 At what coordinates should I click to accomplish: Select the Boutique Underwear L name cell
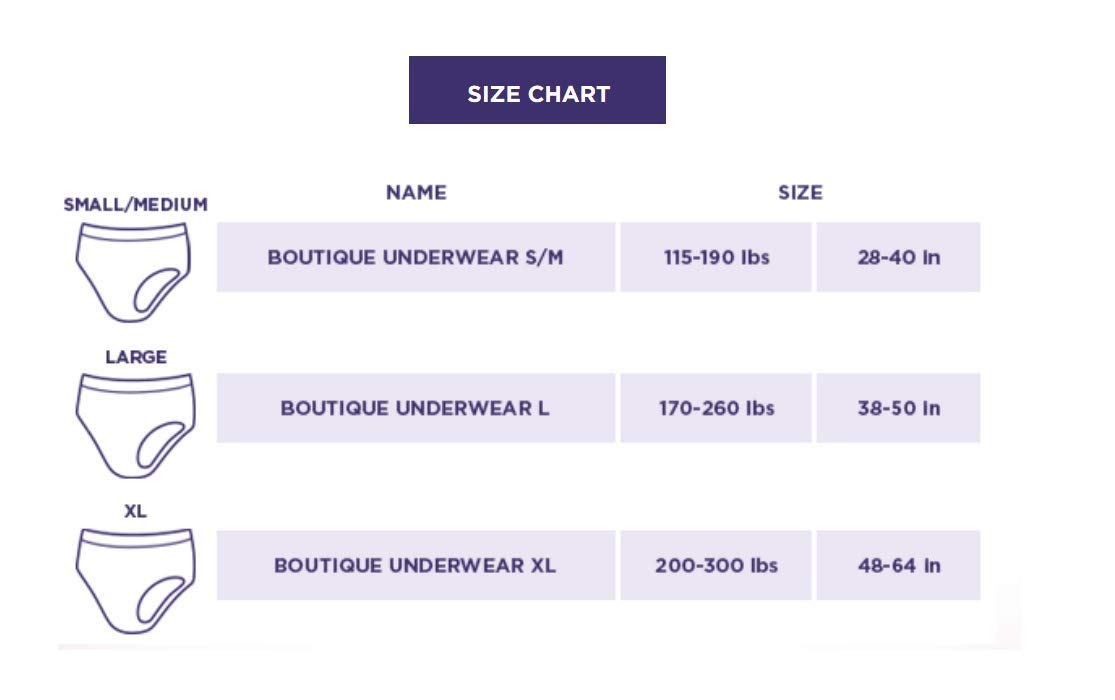tap(415, 408)
